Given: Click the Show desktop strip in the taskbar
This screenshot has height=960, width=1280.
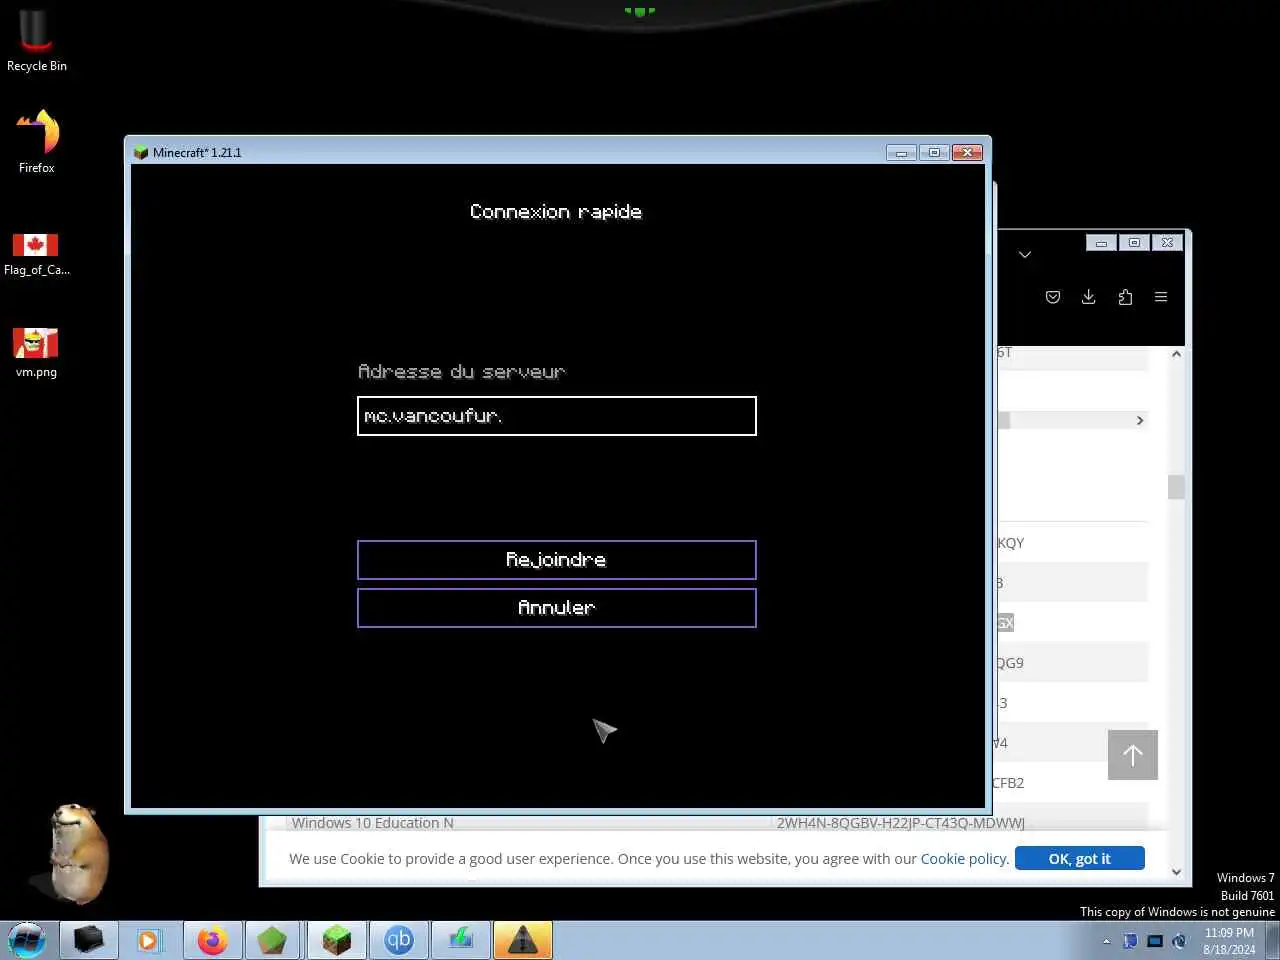Looking at the screenshot, I should point(1273,940).
